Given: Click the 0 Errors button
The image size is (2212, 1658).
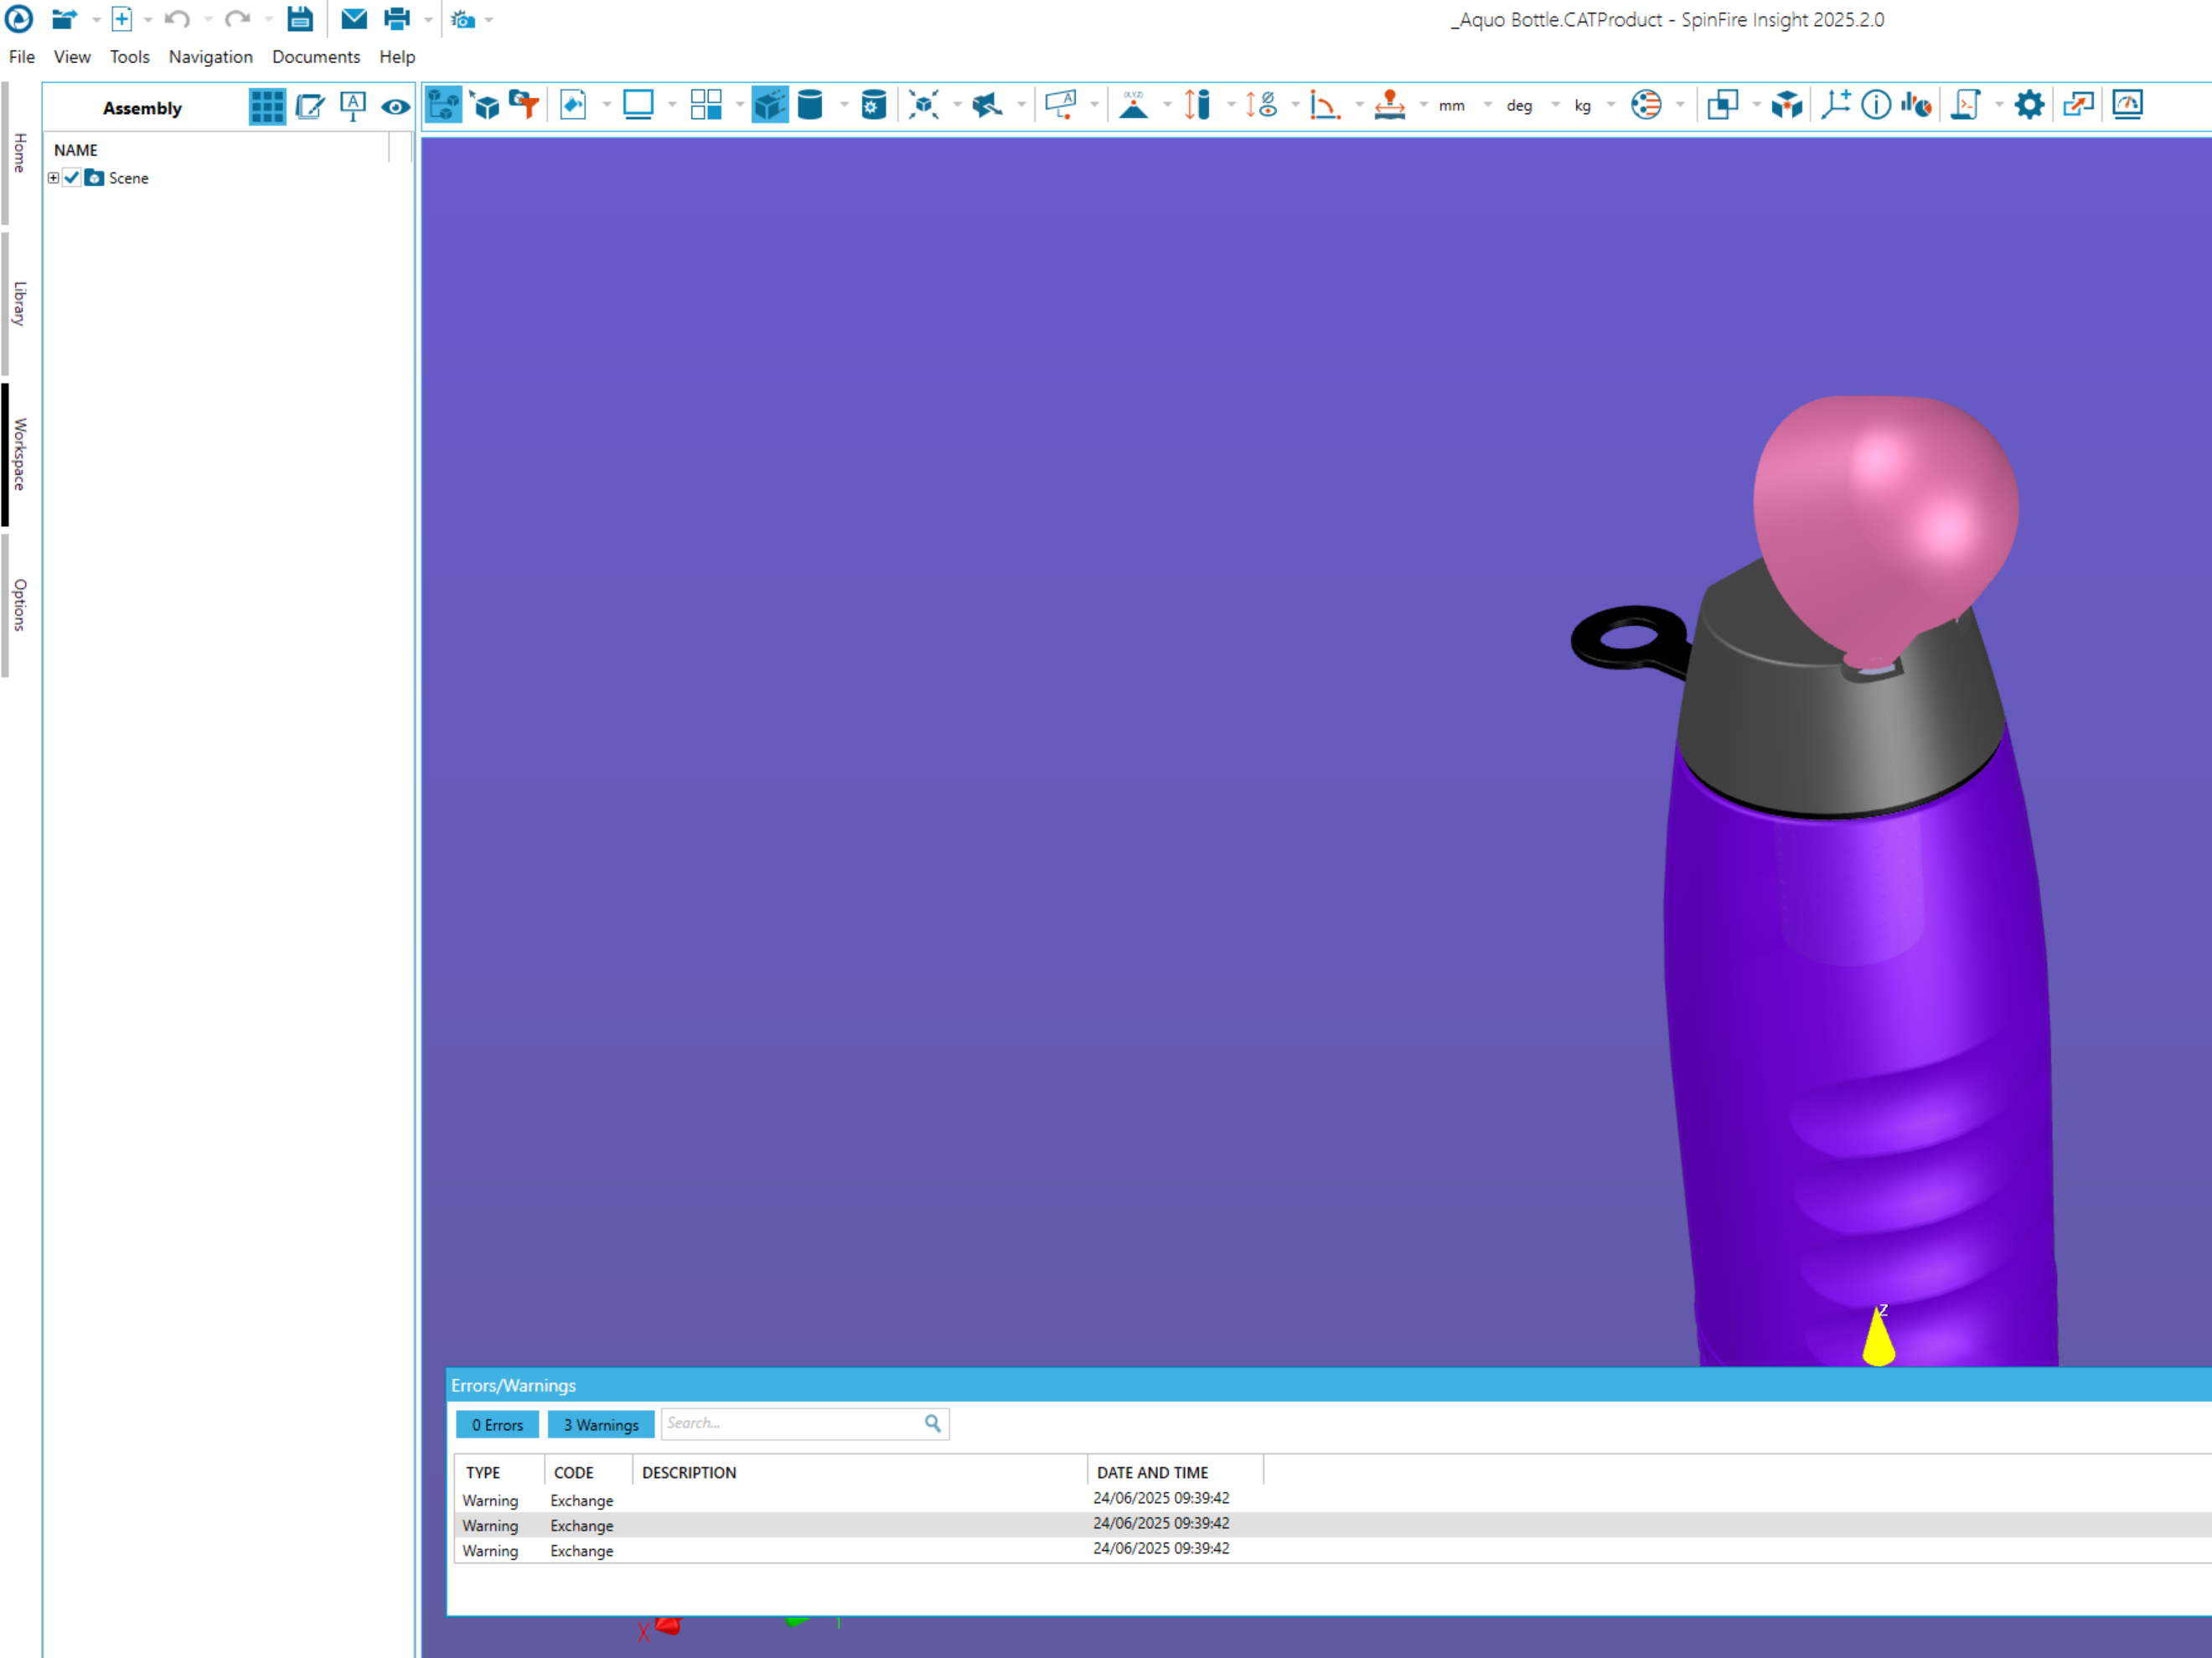Looking at the screenshot, I should pos(497,1425).
